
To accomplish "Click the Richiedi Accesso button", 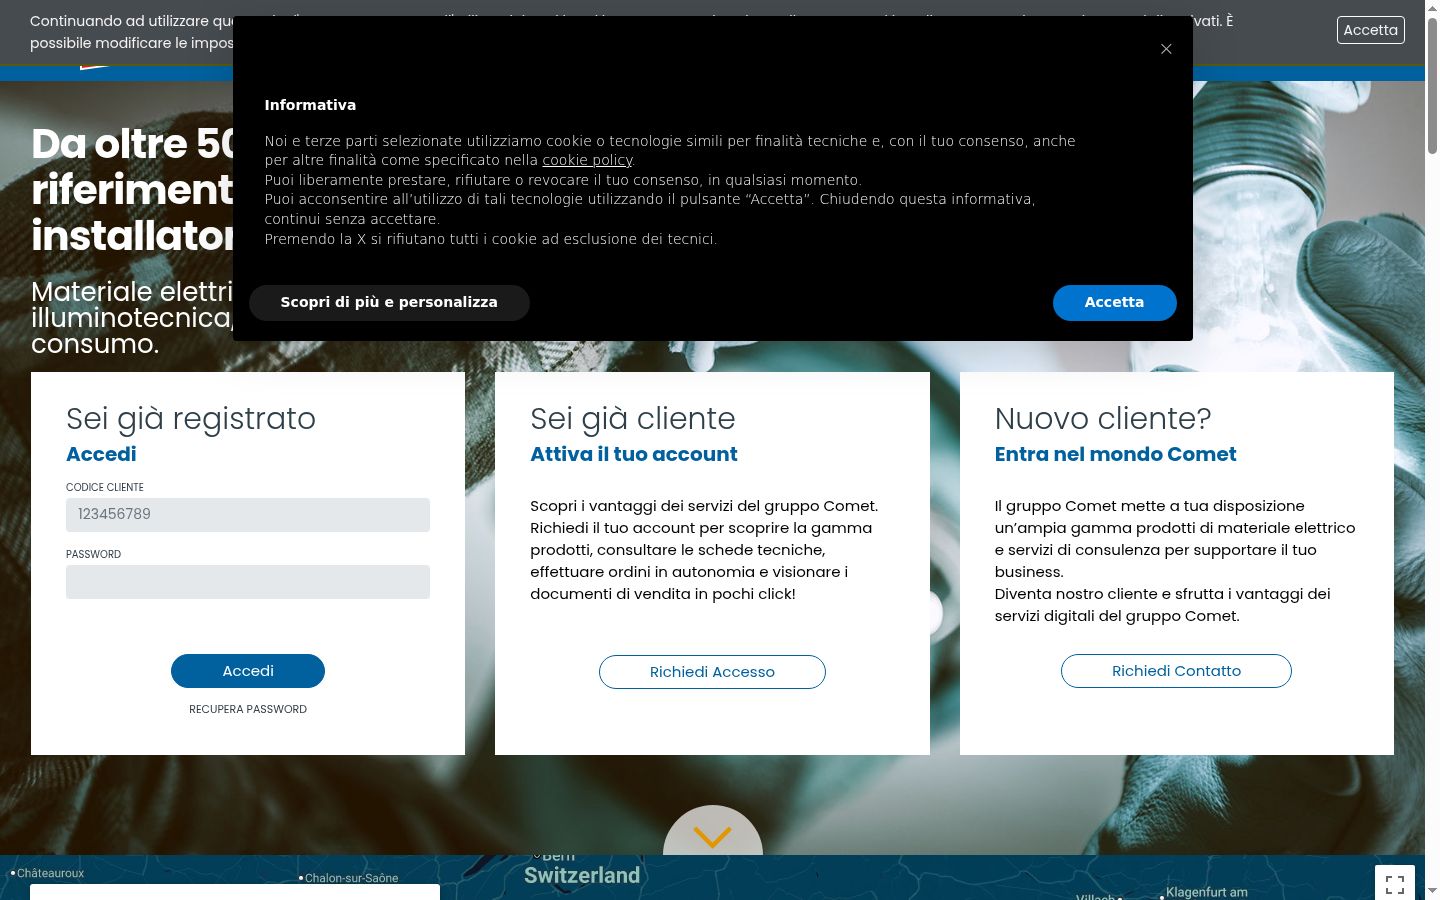I will pyautogui.click(x=712, y=672).
